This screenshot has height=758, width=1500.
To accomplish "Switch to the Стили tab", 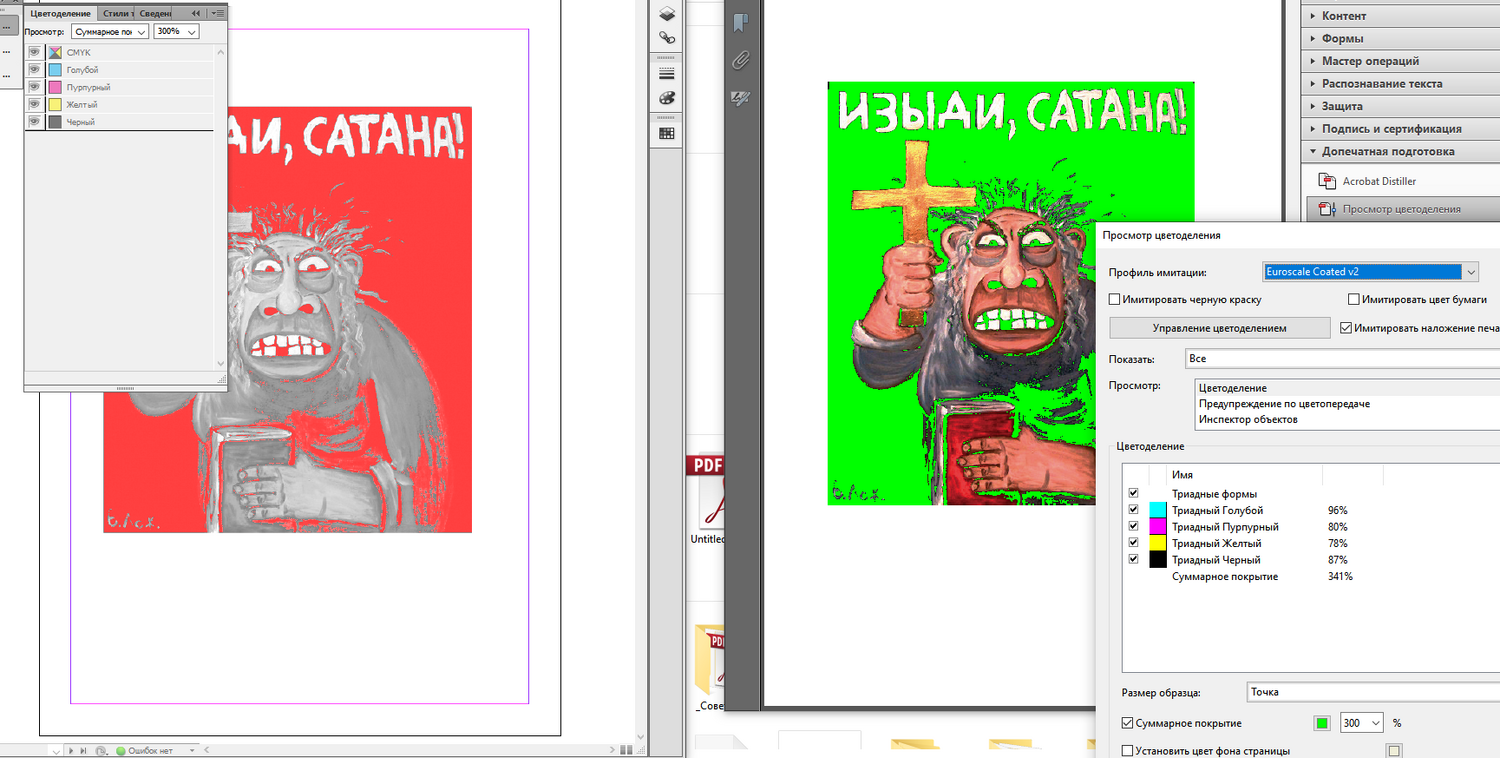I will (115, 13).
